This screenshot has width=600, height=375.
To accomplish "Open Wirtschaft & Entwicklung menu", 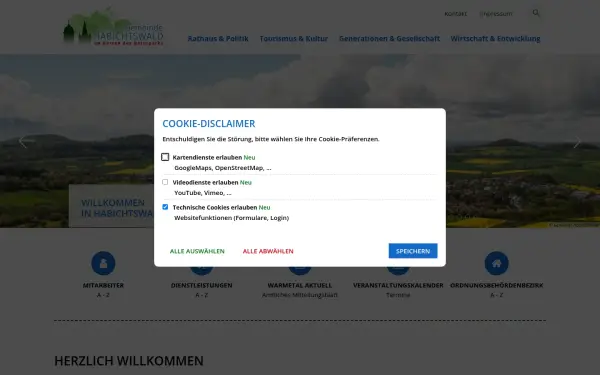I will pos(496,39).
